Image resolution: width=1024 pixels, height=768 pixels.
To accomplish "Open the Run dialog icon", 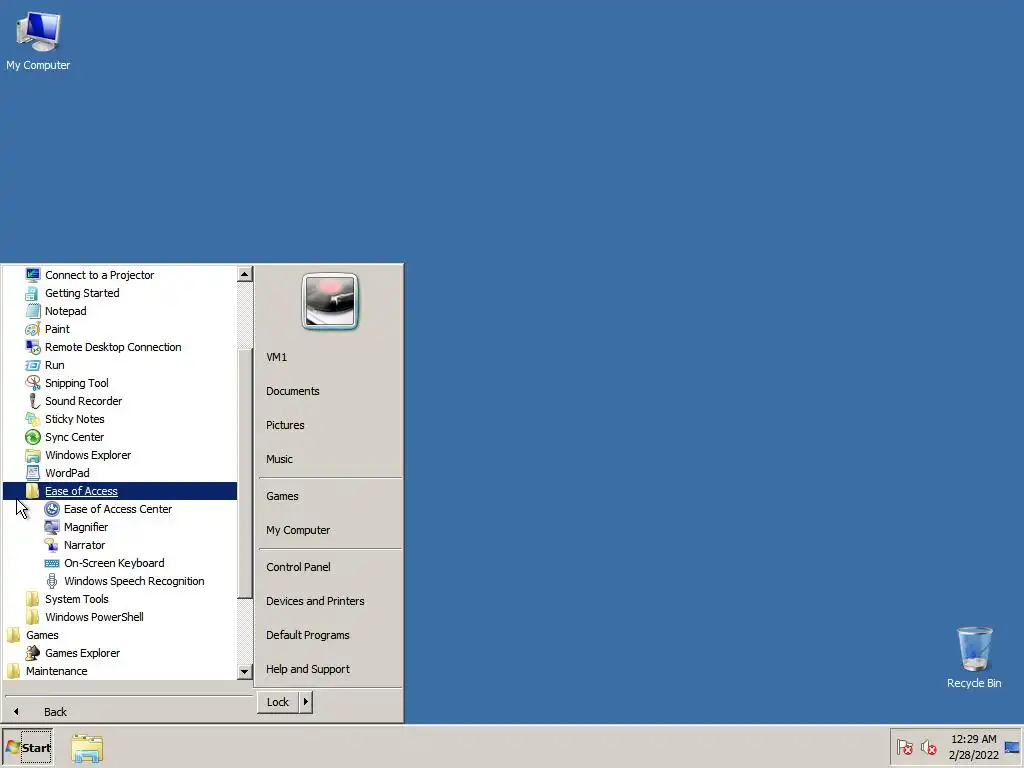I will (33, 365).
